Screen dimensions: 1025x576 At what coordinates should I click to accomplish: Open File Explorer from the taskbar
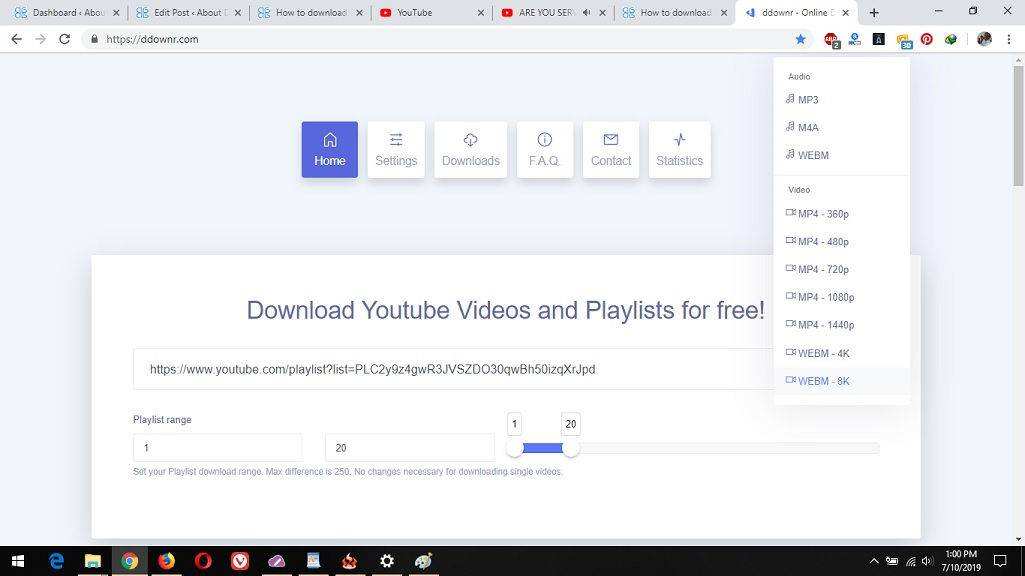[93, 561]
